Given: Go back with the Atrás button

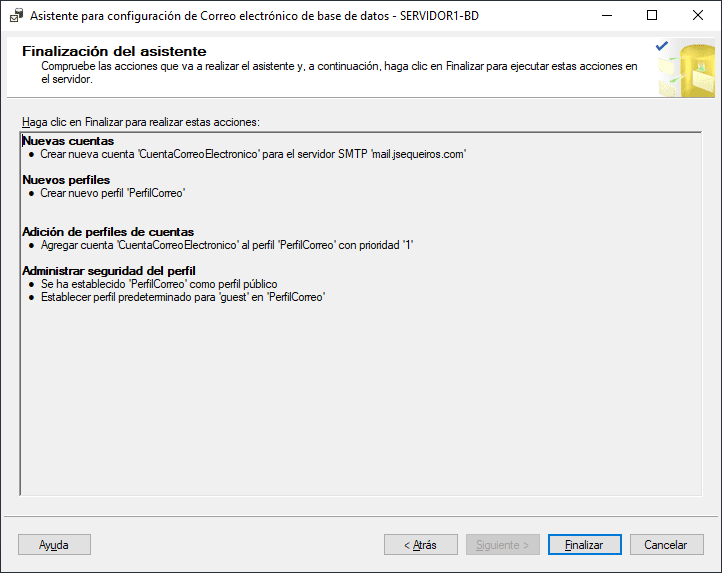Looking at the screenshot, I should coord(421,545).
